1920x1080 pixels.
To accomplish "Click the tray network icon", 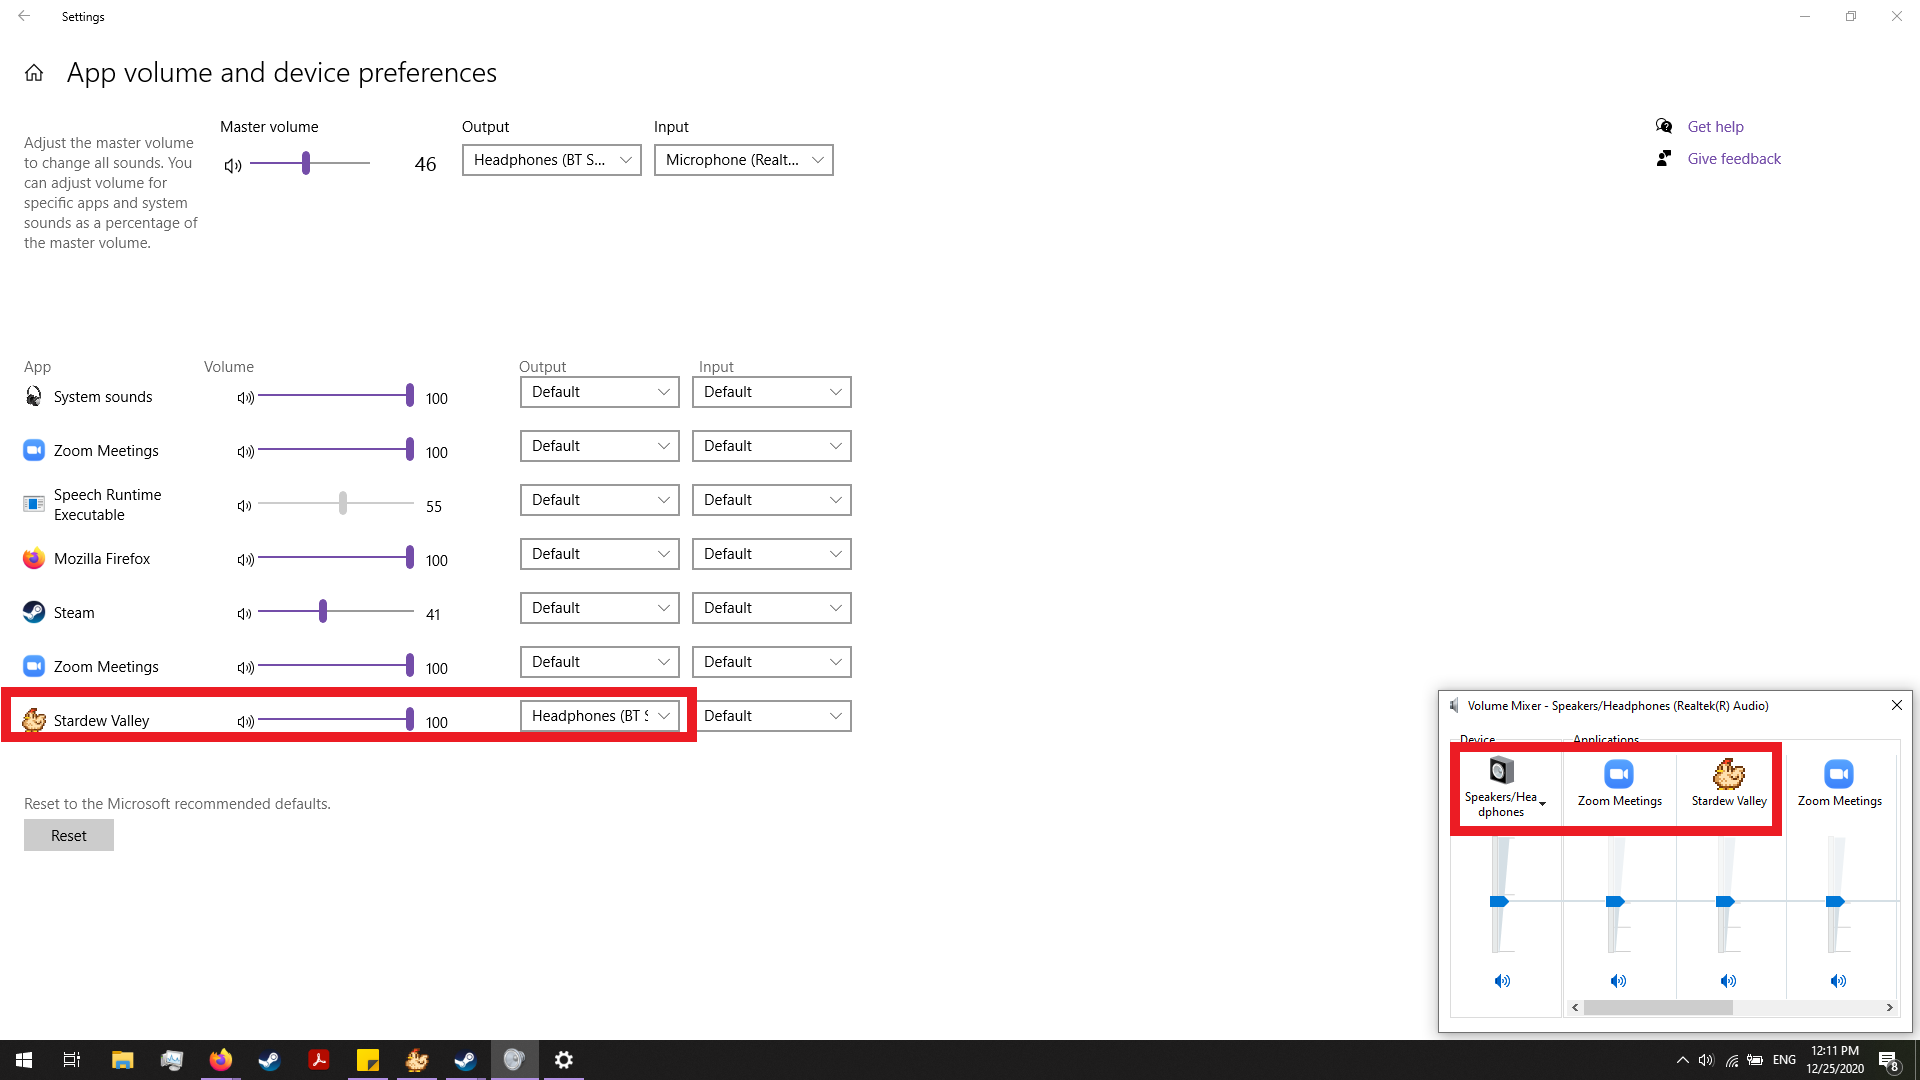I will pyautogui.click(x=1731, y=1060).
